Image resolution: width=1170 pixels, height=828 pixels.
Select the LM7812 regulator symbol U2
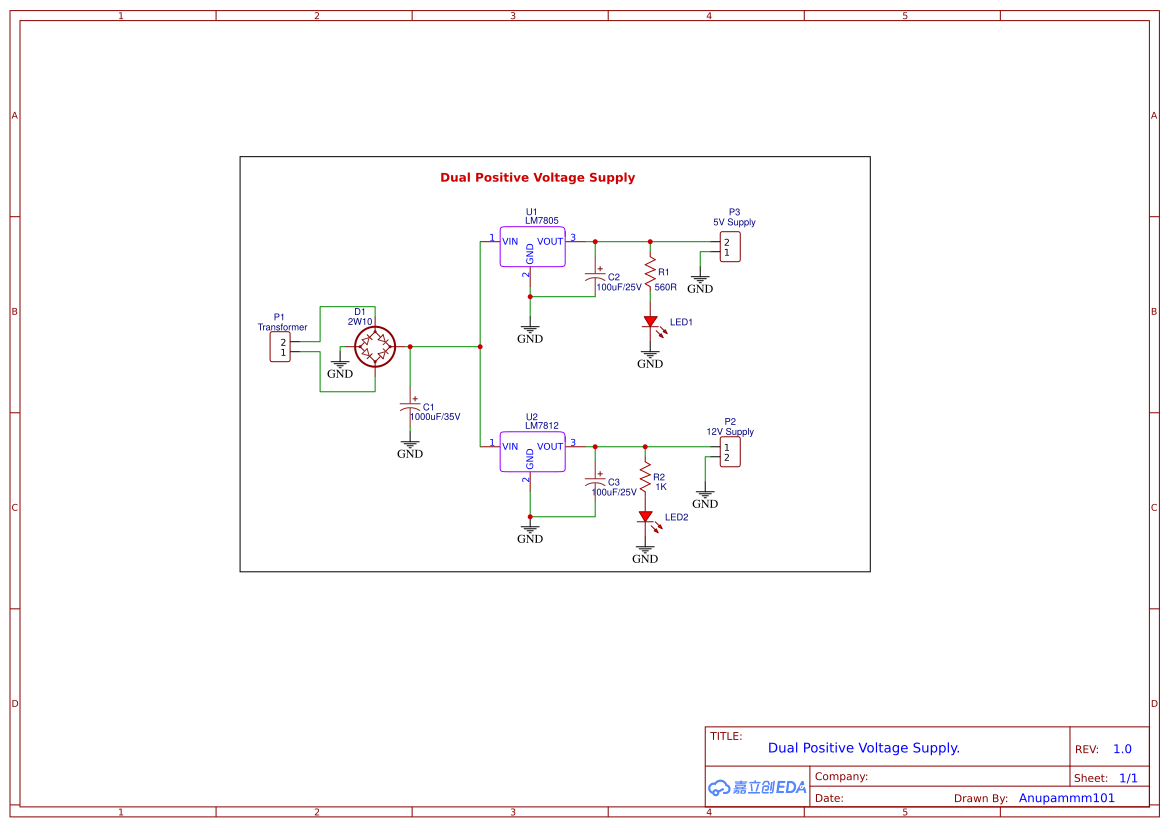point(531,451)
